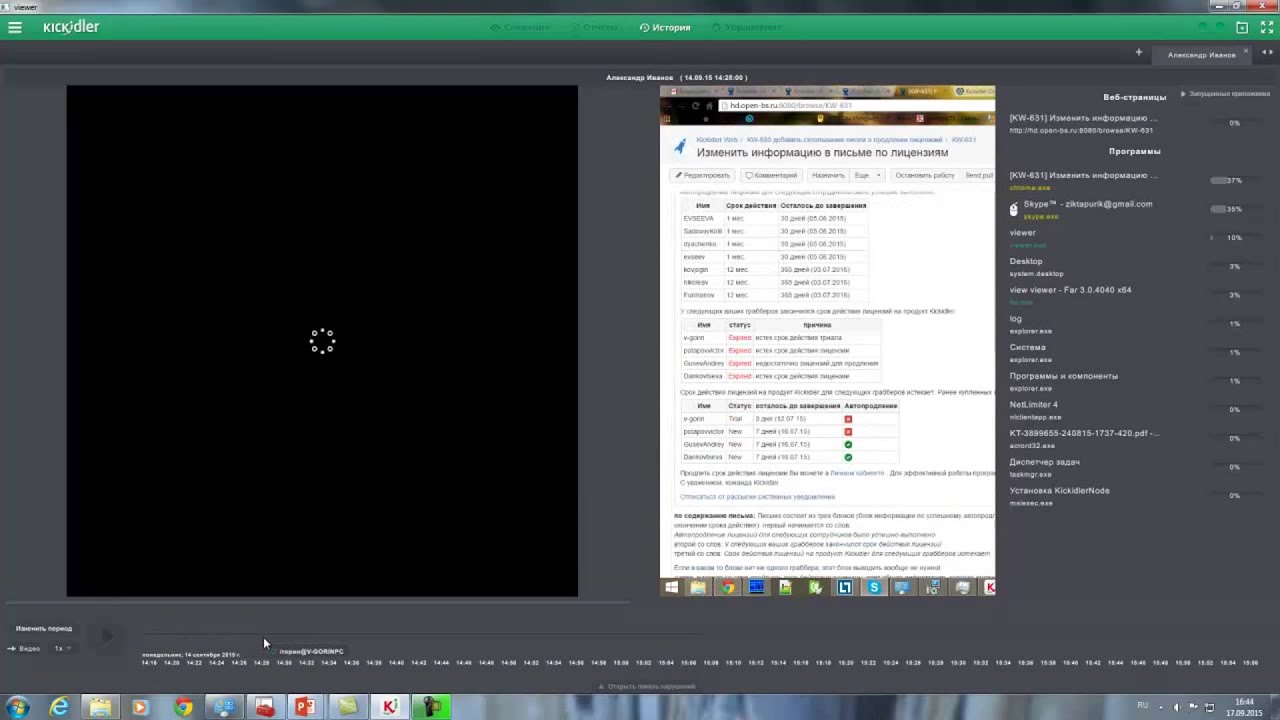Click the mouse-activity icon beside Skype
The width and height of the screenshot is (1280, 720).
[1014, 209]
